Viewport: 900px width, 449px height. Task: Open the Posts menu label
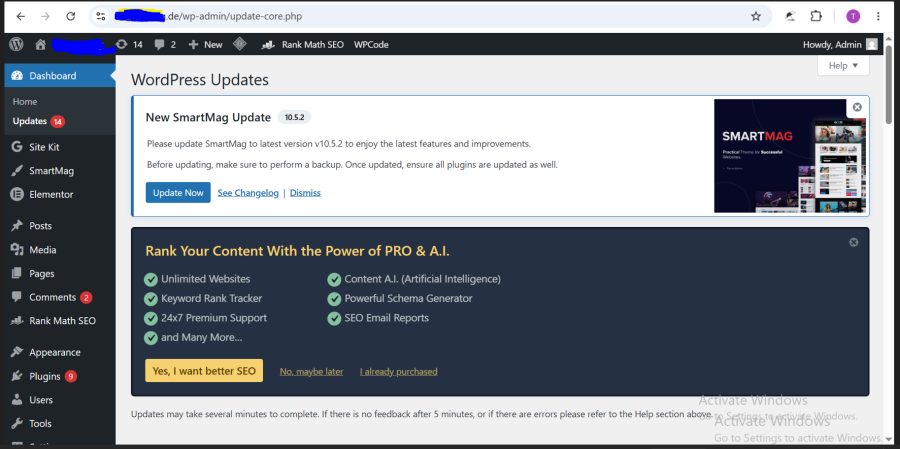40,226
